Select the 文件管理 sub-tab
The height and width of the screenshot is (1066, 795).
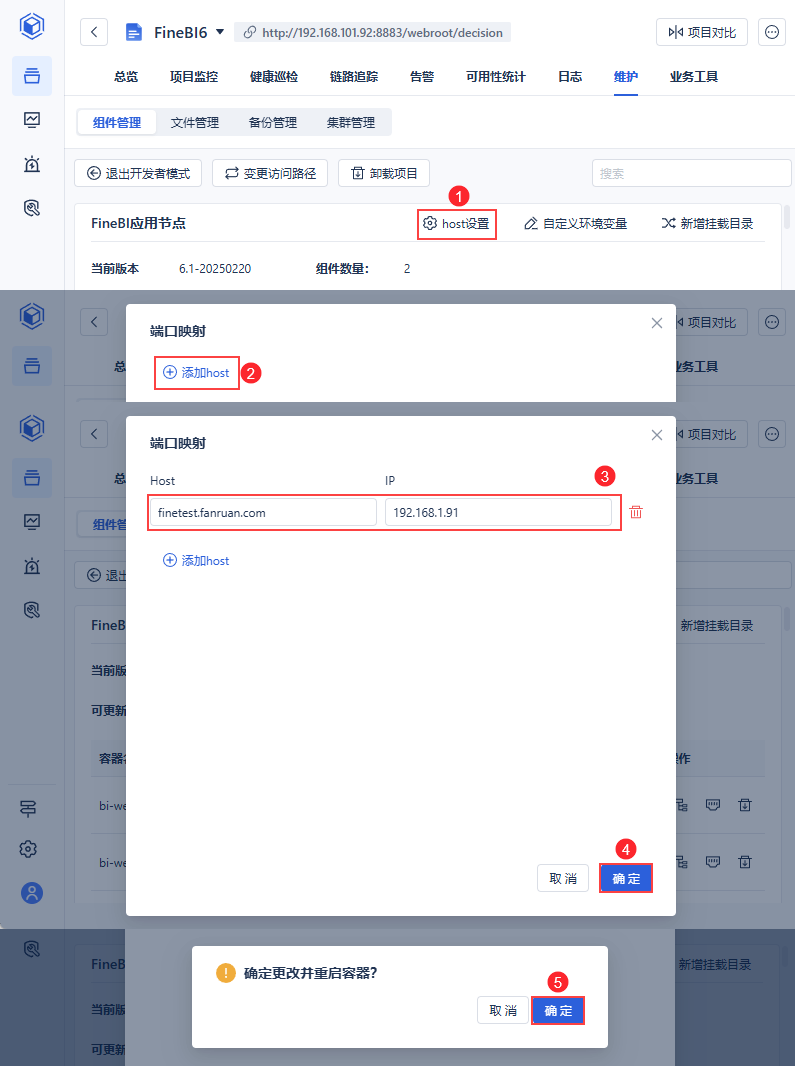[194, 122]
